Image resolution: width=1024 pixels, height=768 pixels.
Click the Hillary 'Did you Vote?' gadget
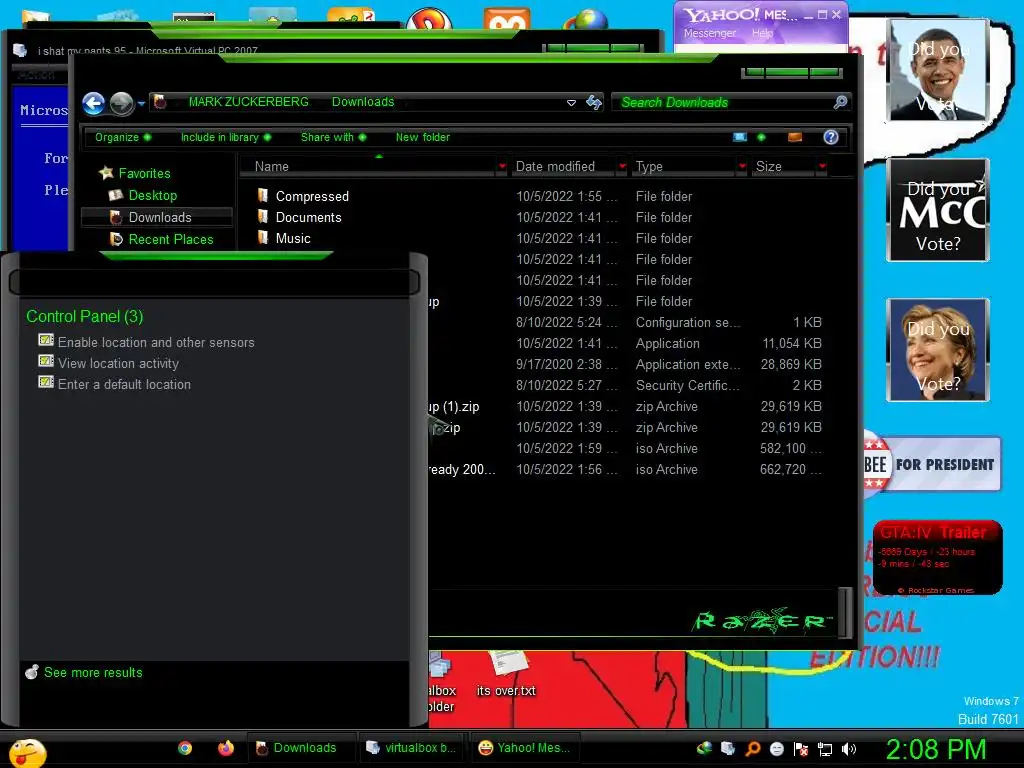938,350
